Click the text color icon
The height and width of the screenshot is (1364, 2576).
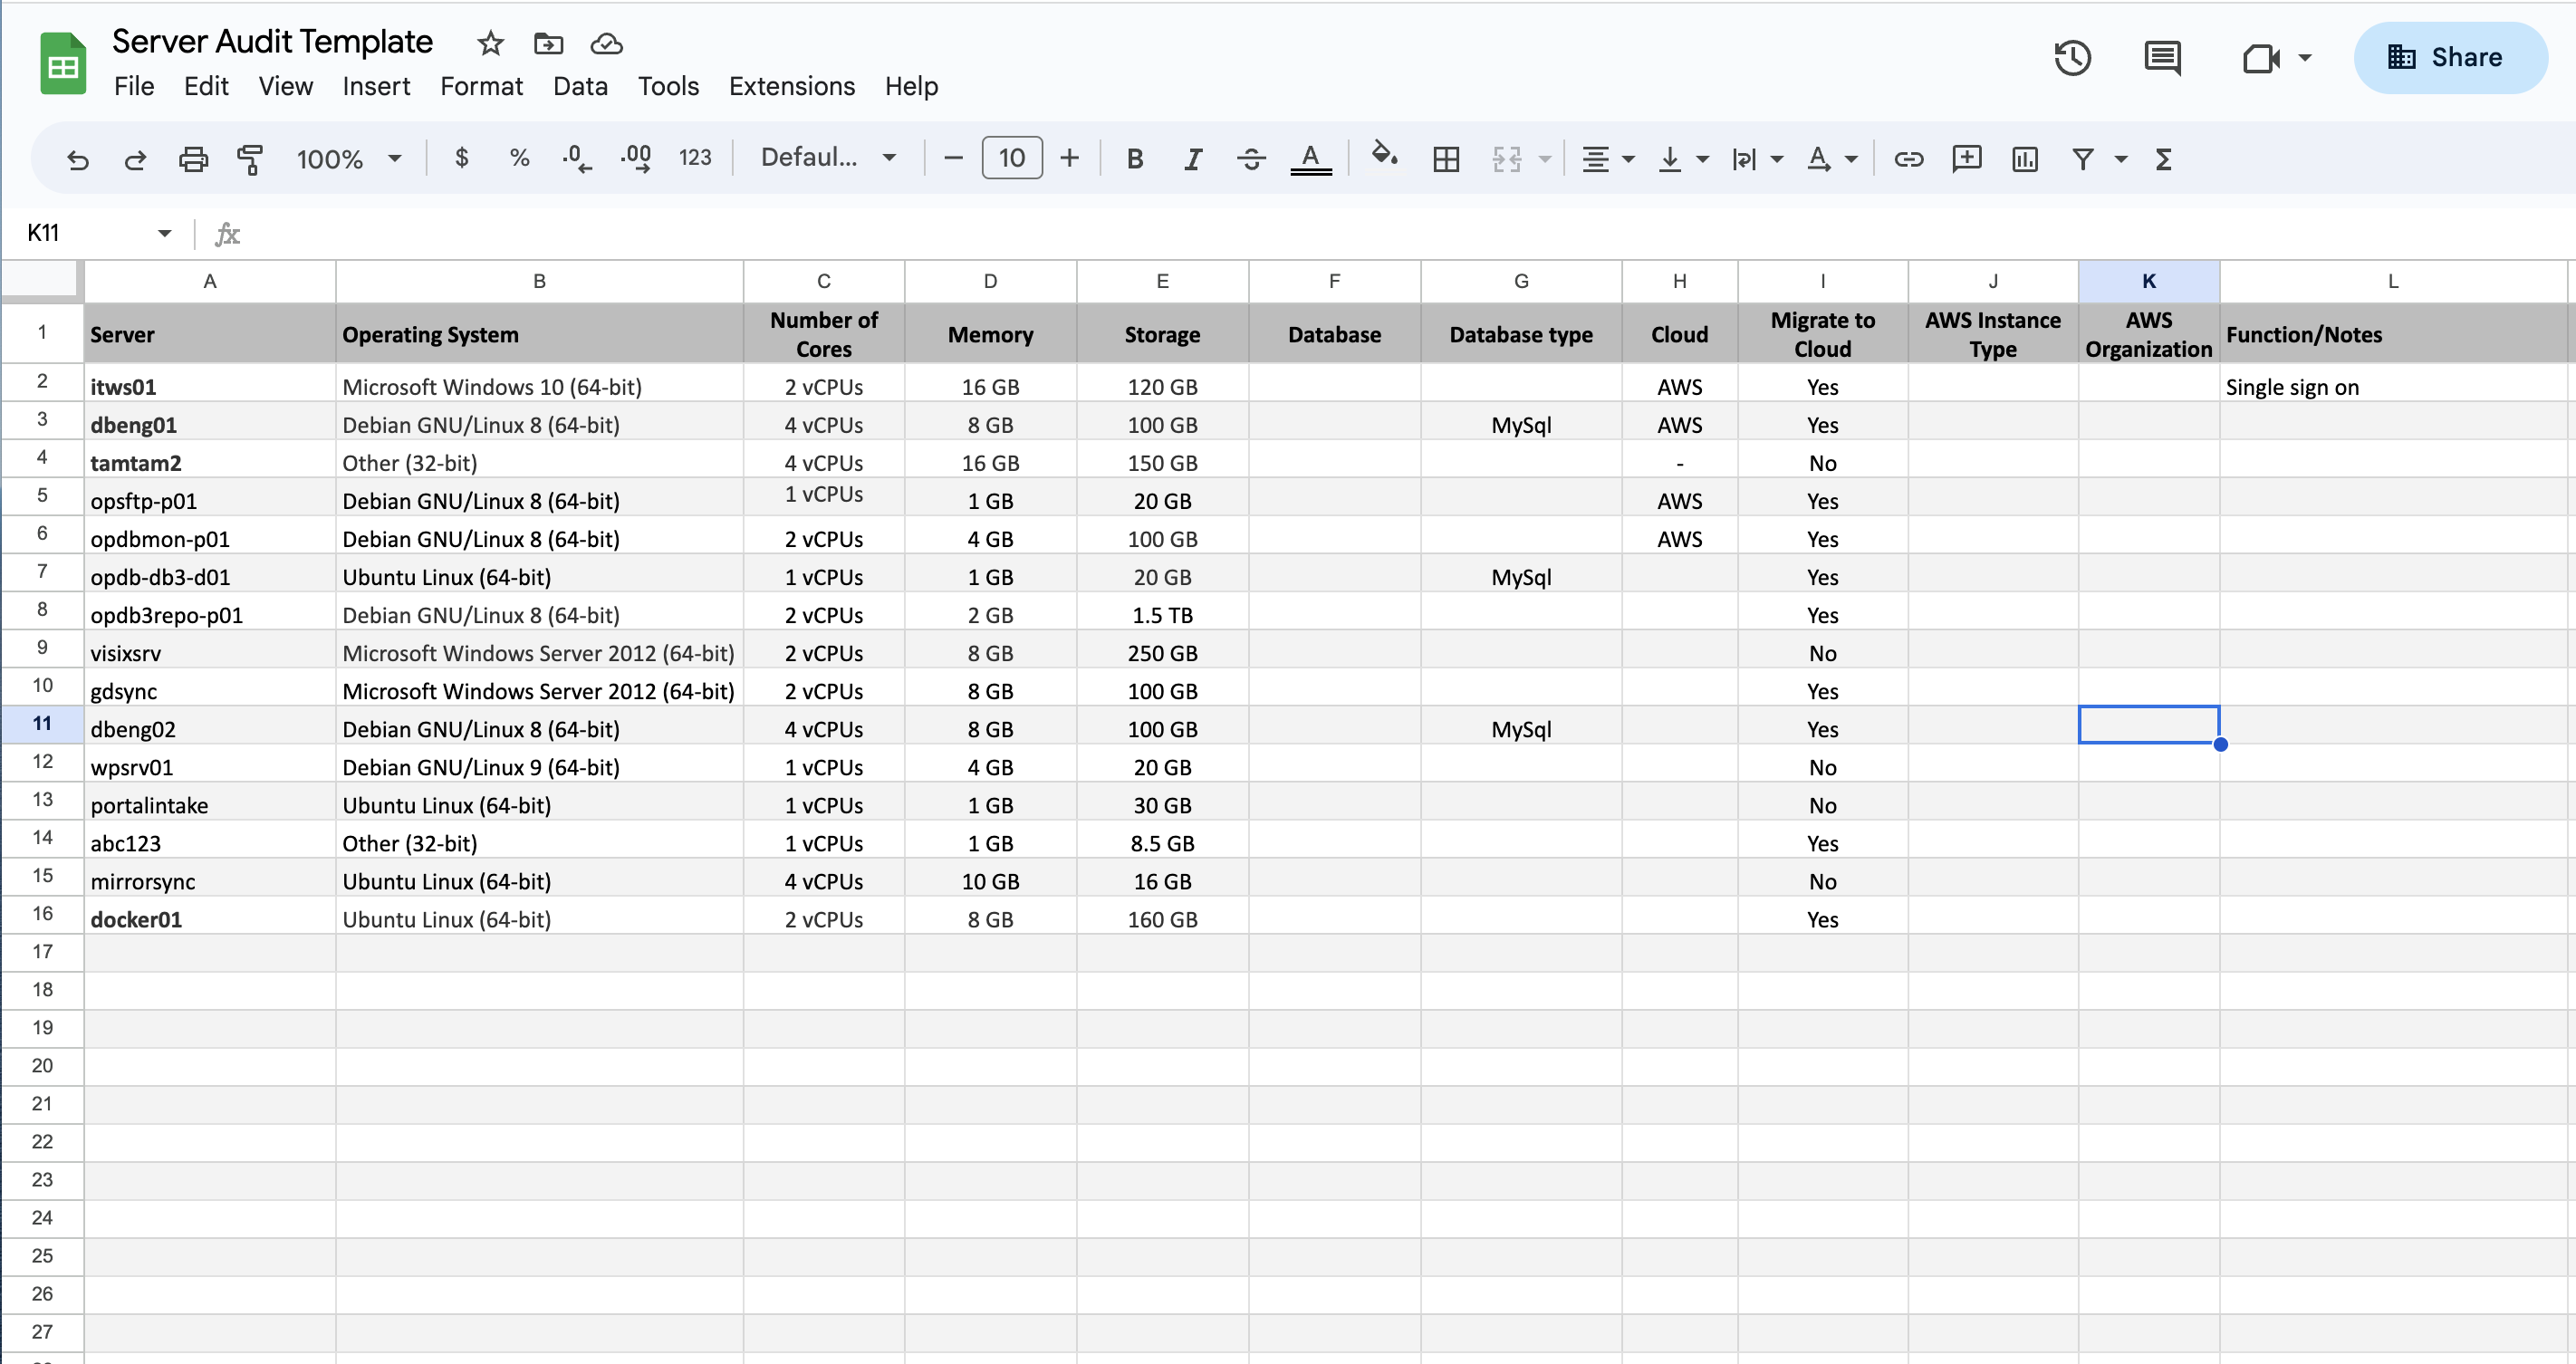pyautogui.click(x=1312, y=158)
